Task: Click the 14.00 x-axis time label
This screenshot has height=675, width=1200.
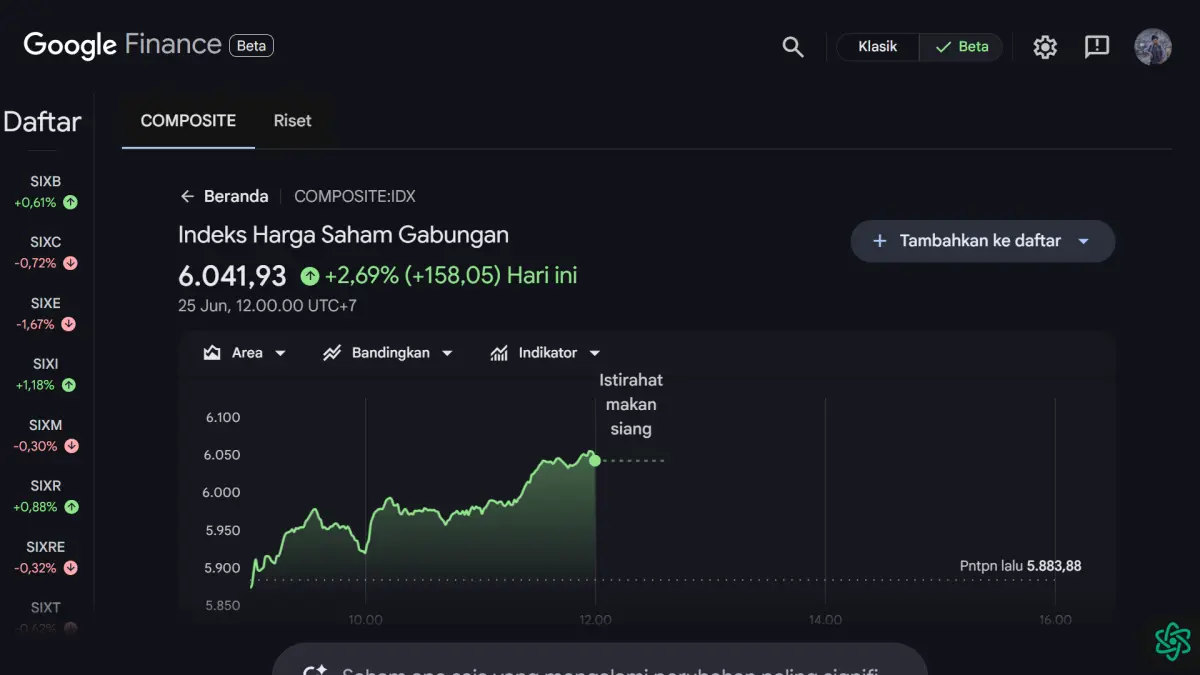Action: [825, 620]
